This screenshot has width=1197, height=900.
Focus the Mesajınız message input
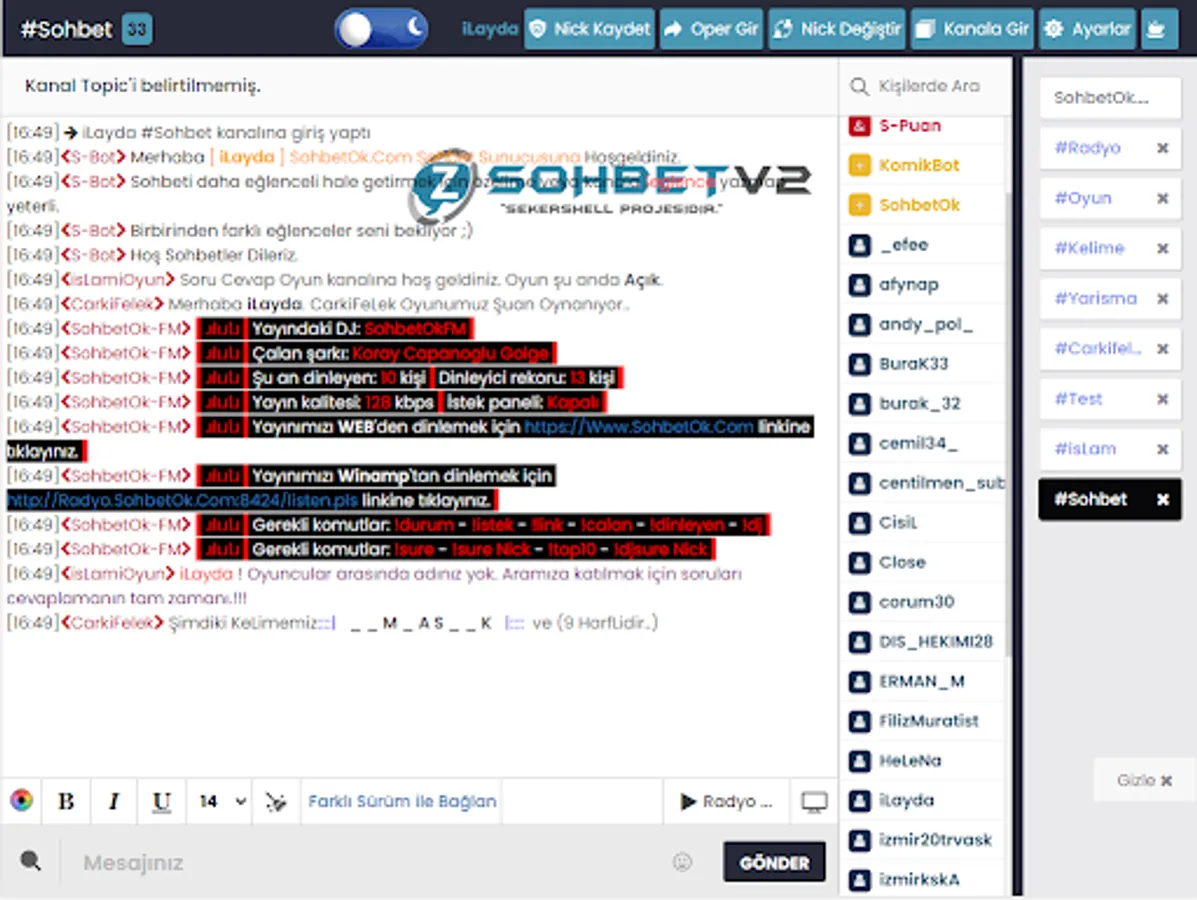point(366,863)
